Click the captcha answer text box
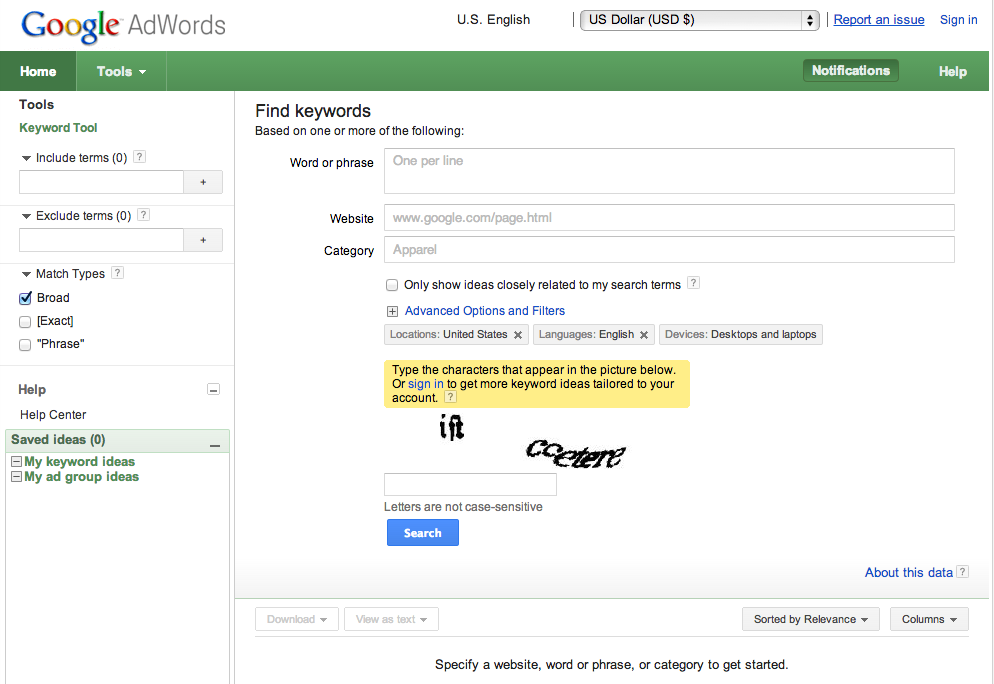The image size is (994, 684). coord(470,484)
